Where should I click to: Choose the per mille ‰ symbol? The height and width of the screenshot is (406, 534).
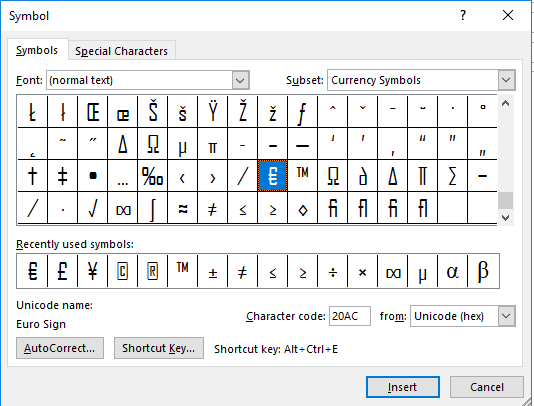pyautogui.click(x=153, y=176)
